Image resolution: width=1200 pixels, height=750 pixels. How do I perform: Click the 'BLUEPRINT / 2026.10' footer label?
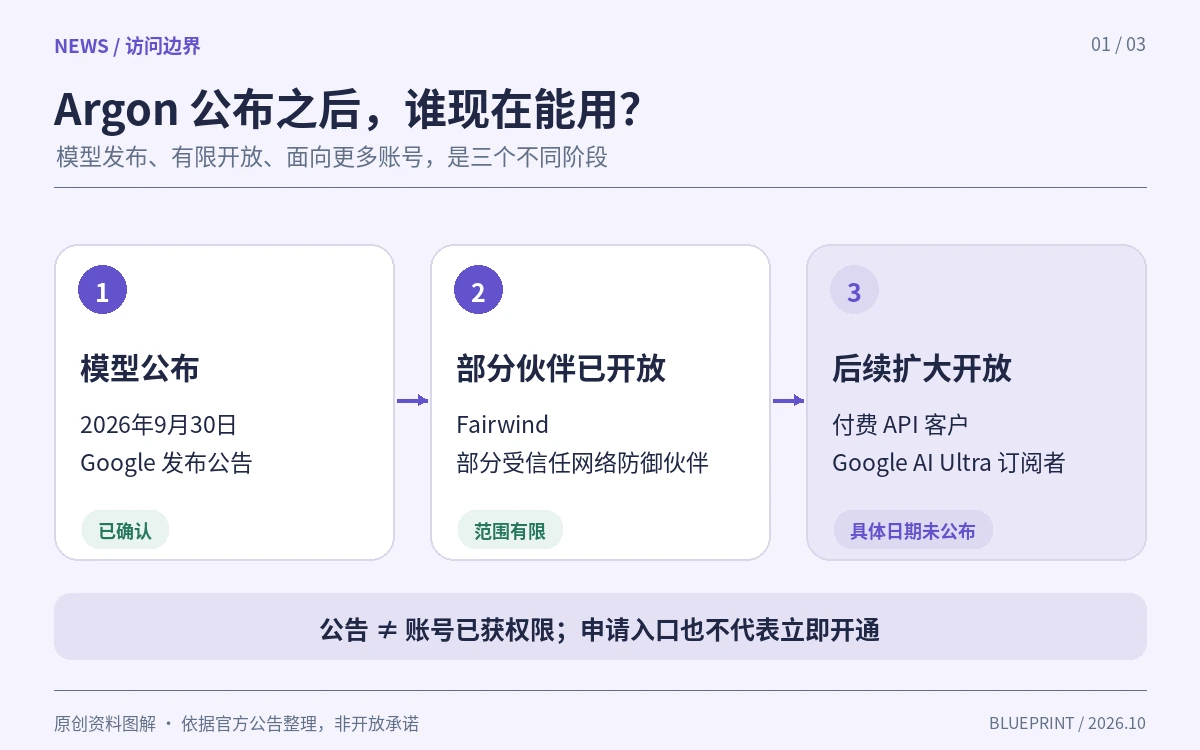coord(1068,723)
